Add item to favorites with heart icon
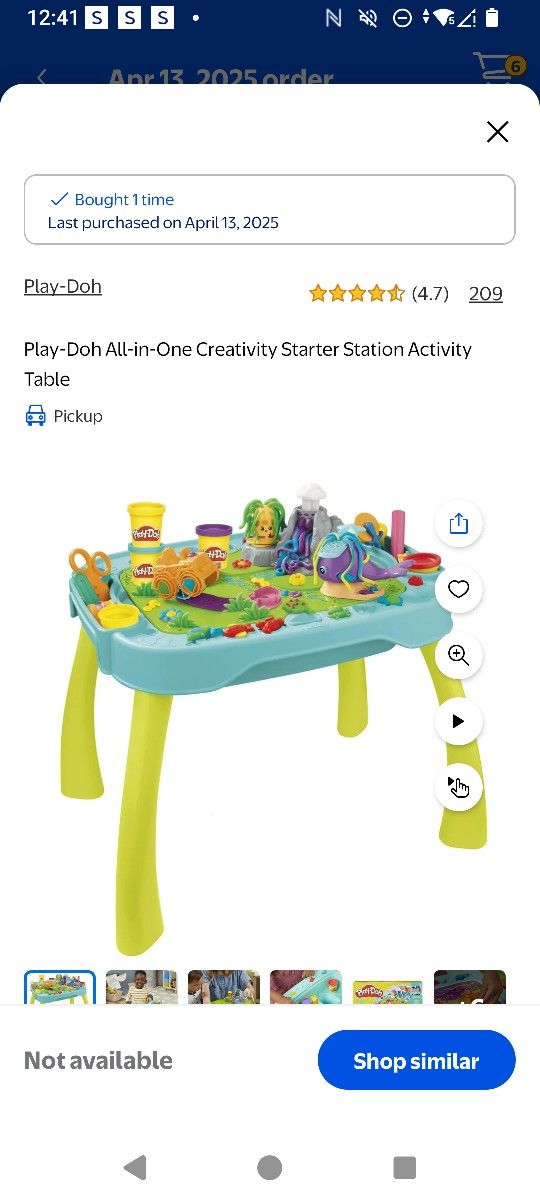This screenshot has height=1204, width=540. 459,589
